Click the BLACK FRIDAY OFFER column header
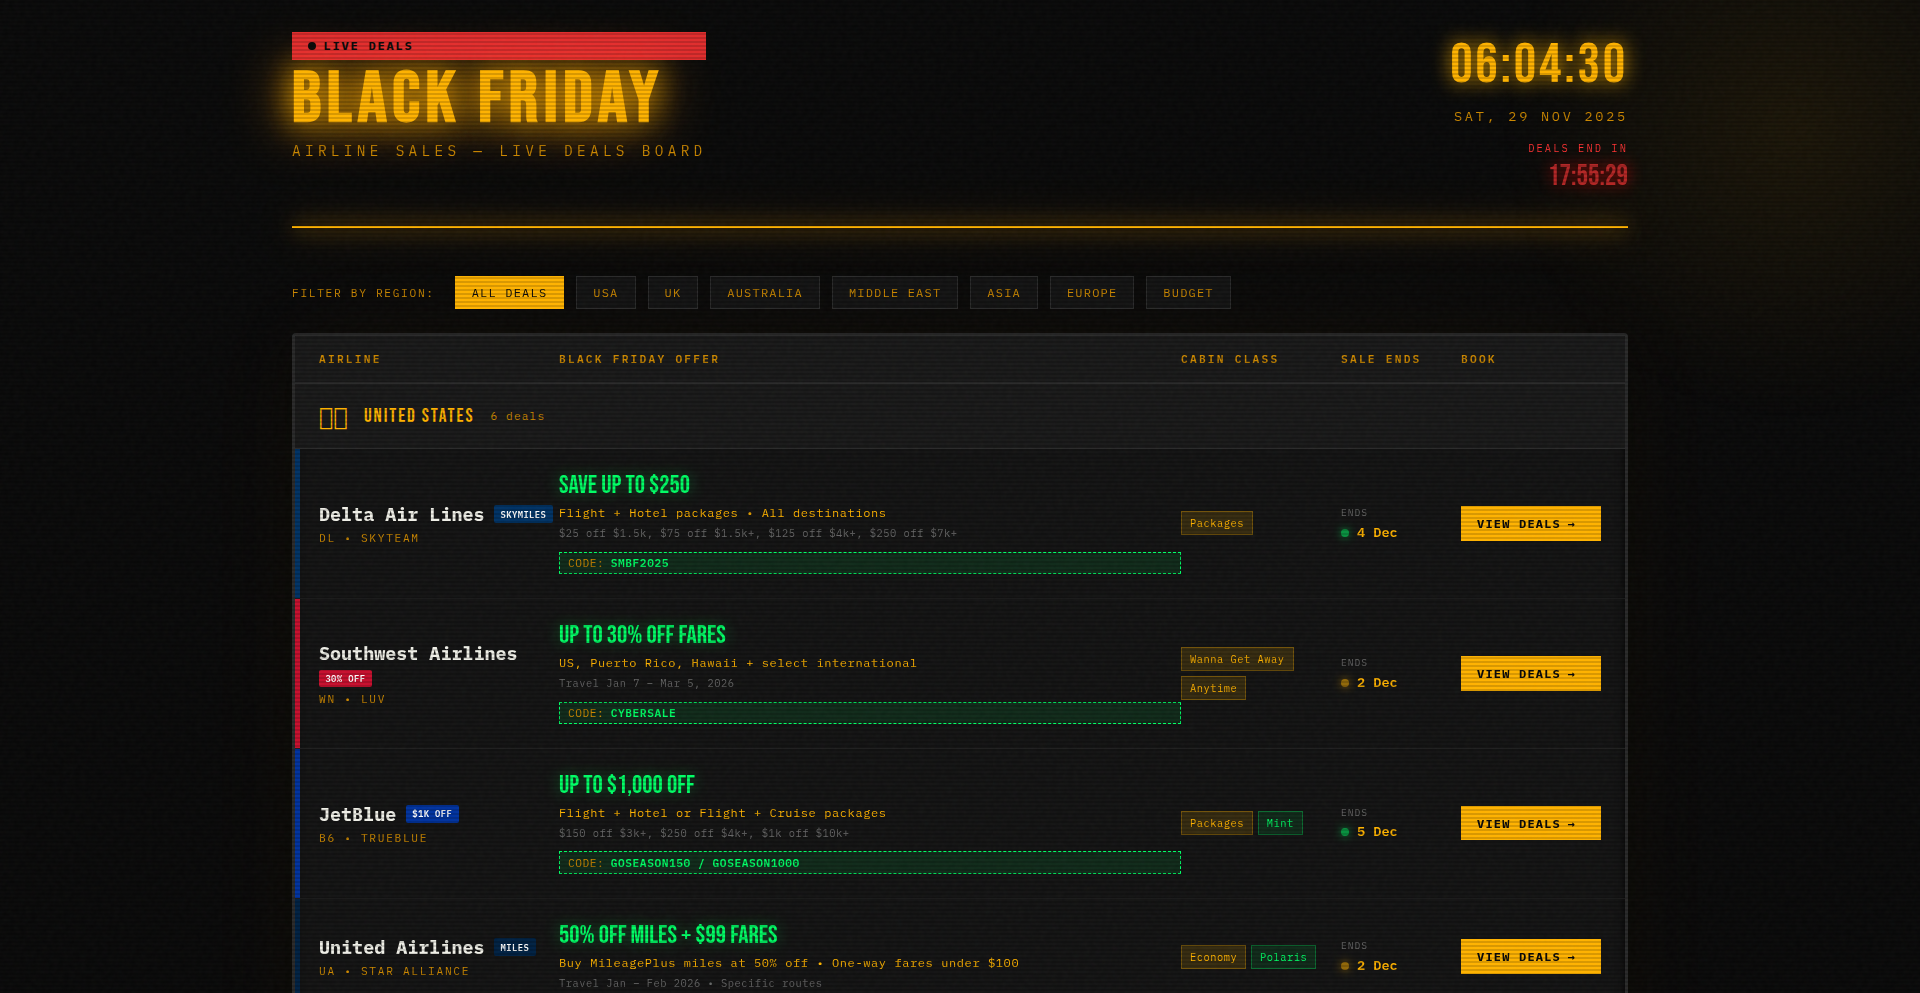 [639, 359]
